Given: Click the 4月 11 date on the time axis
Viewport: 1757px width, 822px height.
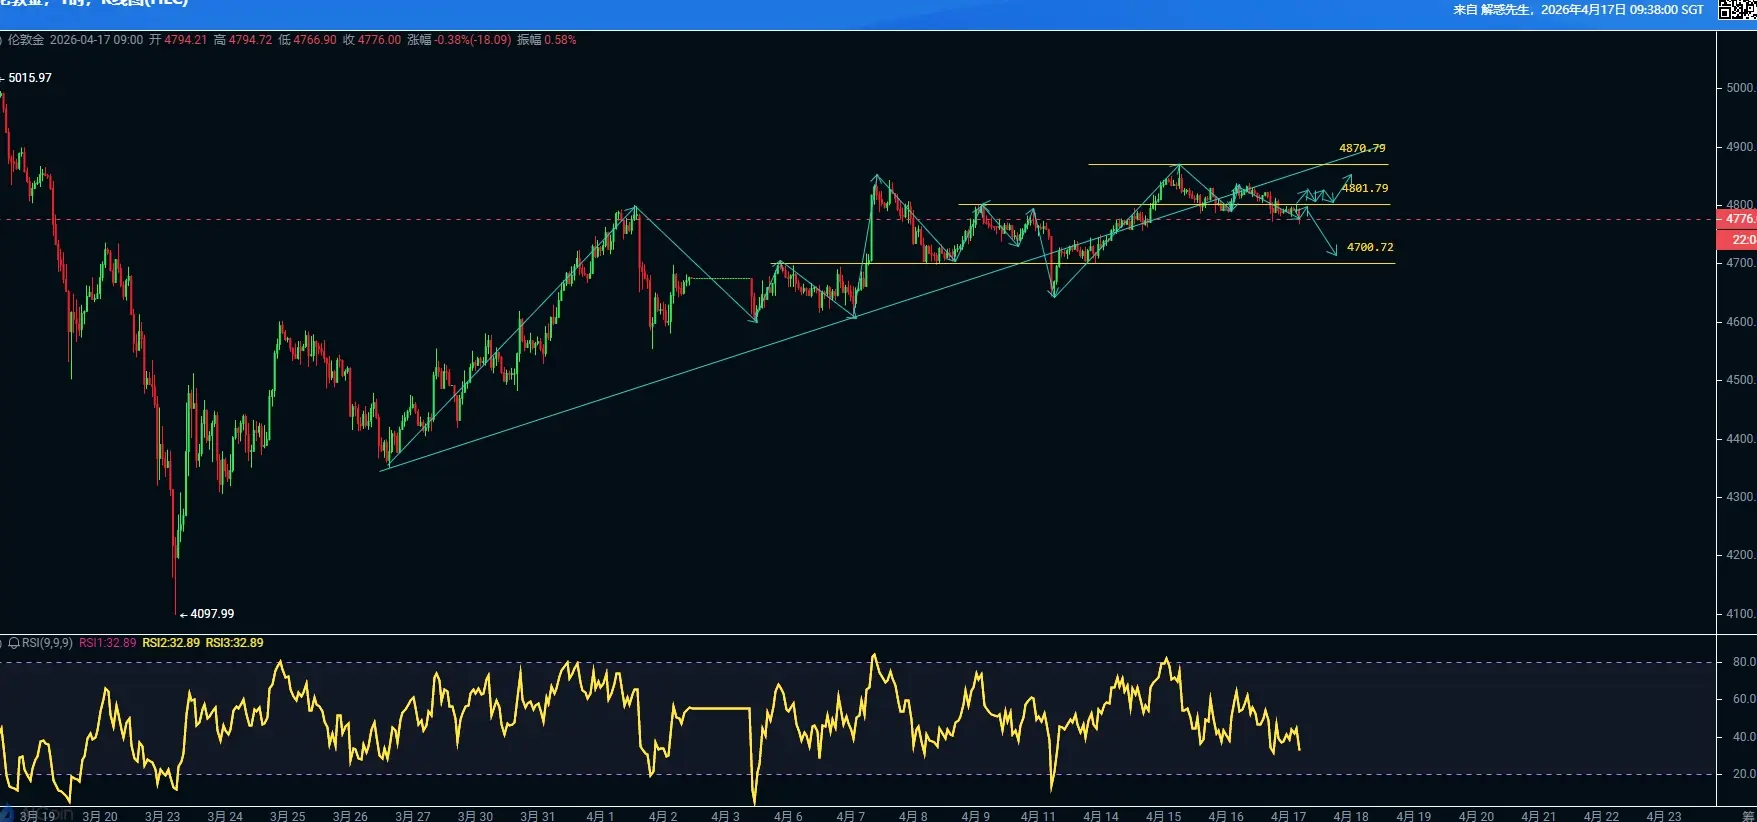Looking at the screenshot, I should [1038, 816].
